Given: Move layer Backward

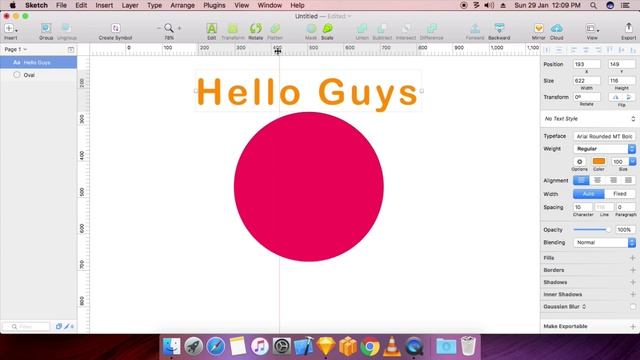Looking at the screenshot, I should [499, 28].
